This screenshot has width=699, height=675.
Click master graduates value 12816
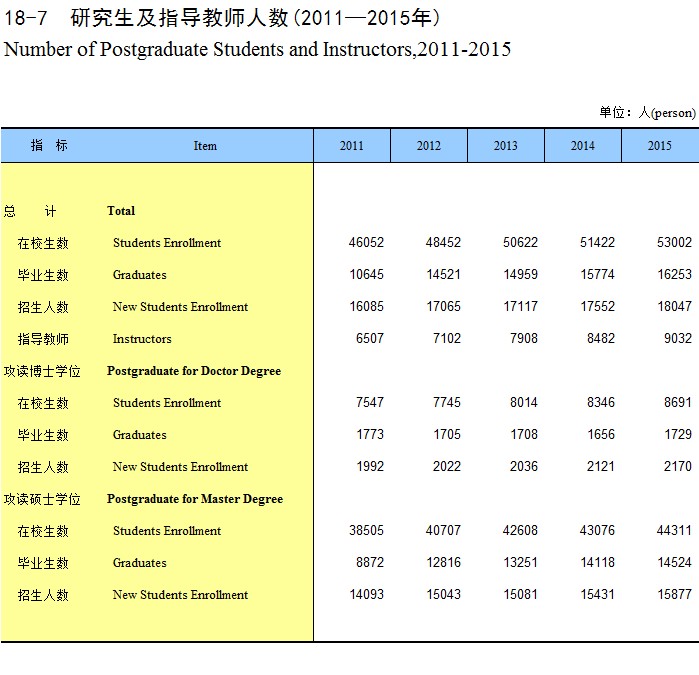444,562
